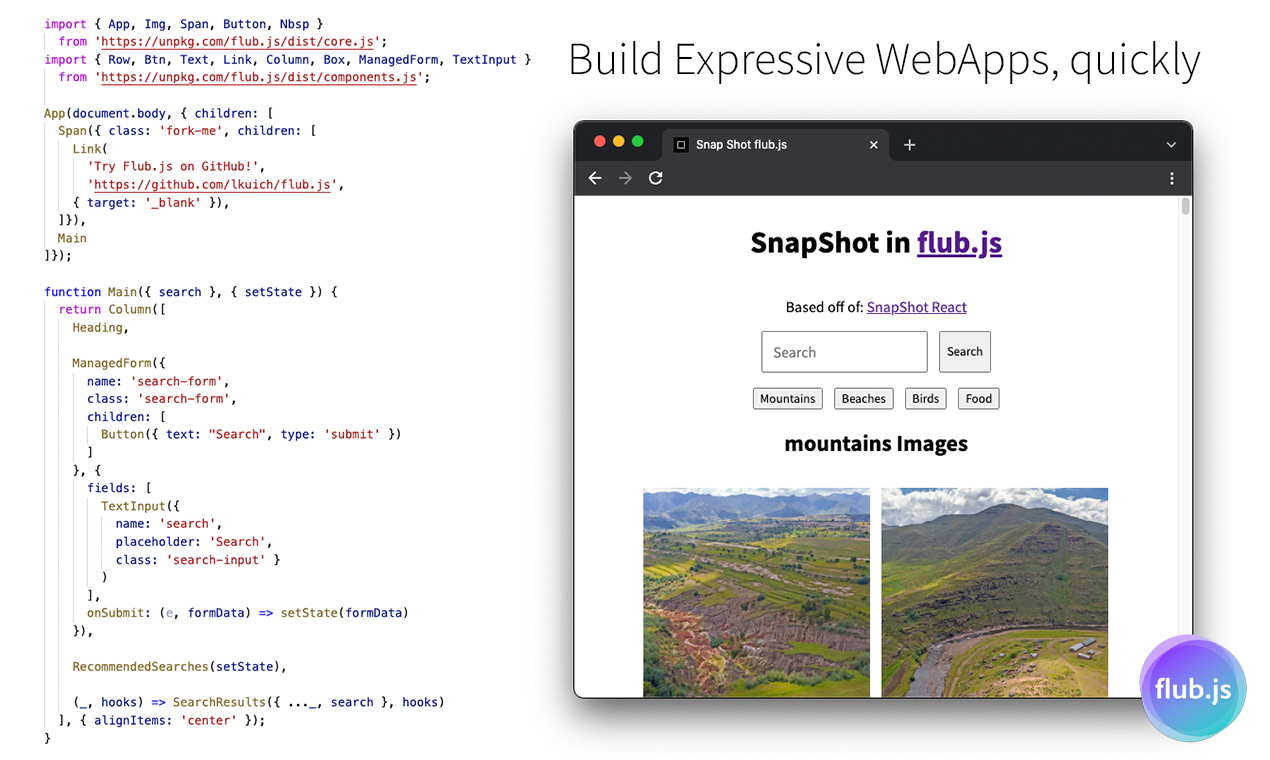
Task: Open the tab search chevron dropdown
Action: [x=1170, y=144]
